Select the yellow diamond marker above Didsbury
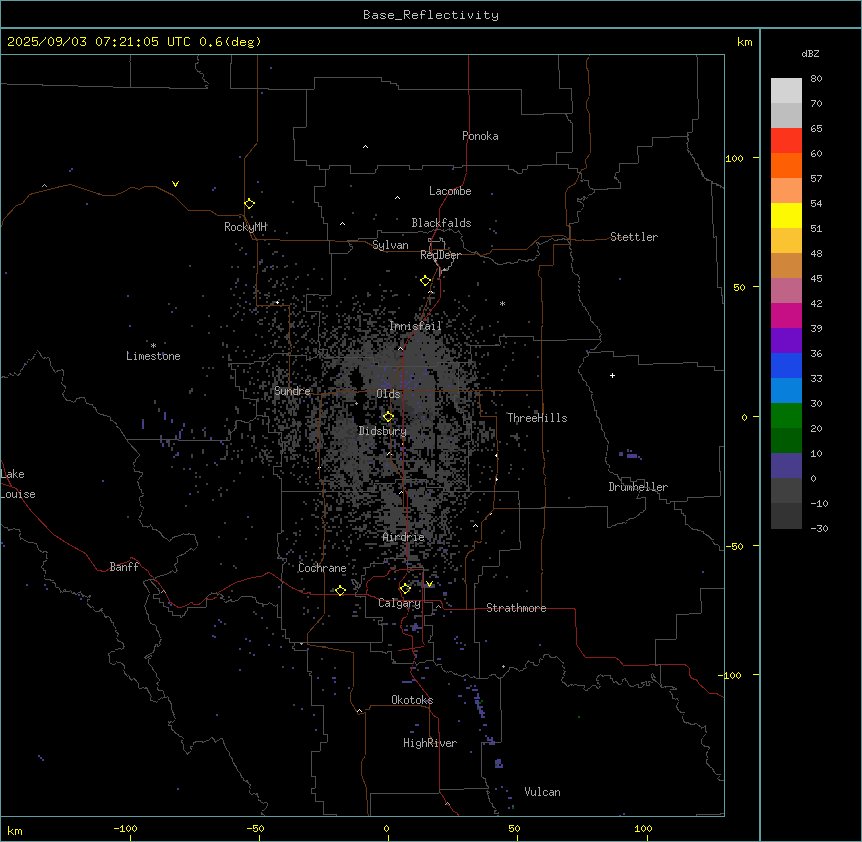 point(388,416)
